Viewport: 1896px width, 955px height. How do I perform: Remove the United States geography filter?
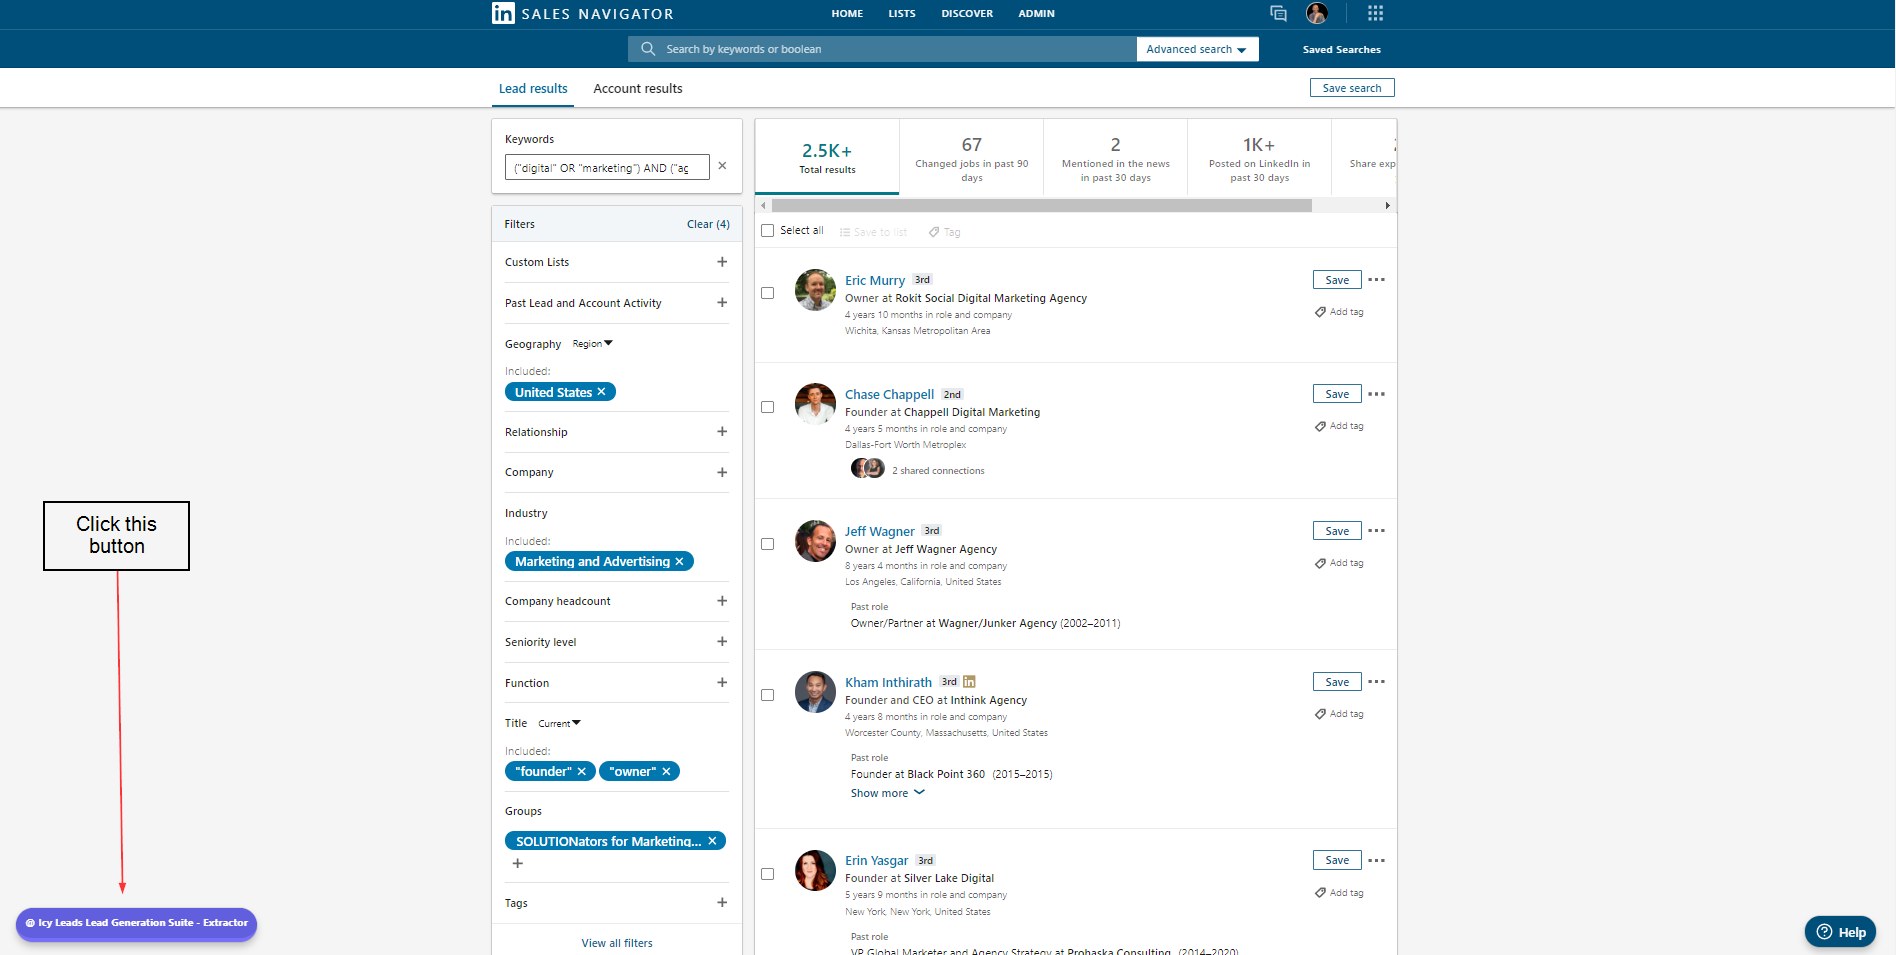click(601, 392)
